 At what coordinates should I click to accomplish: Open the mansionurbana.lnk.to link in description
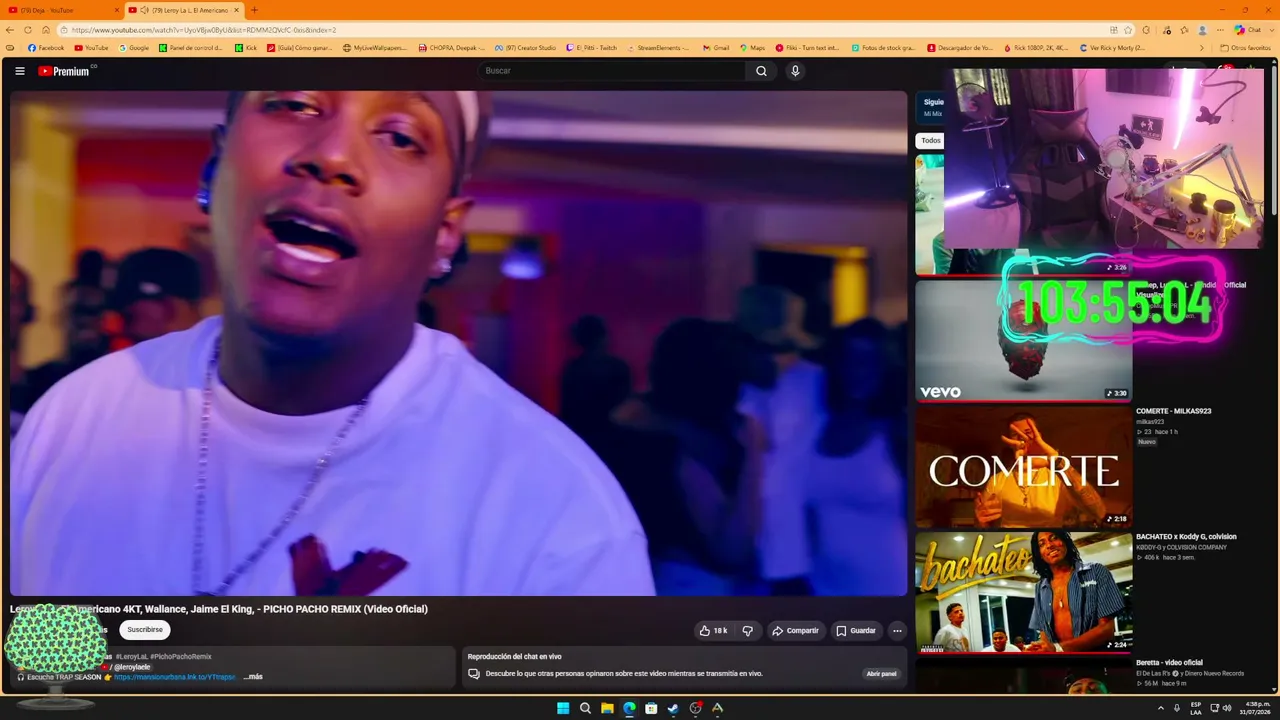[x=175, y=677]
